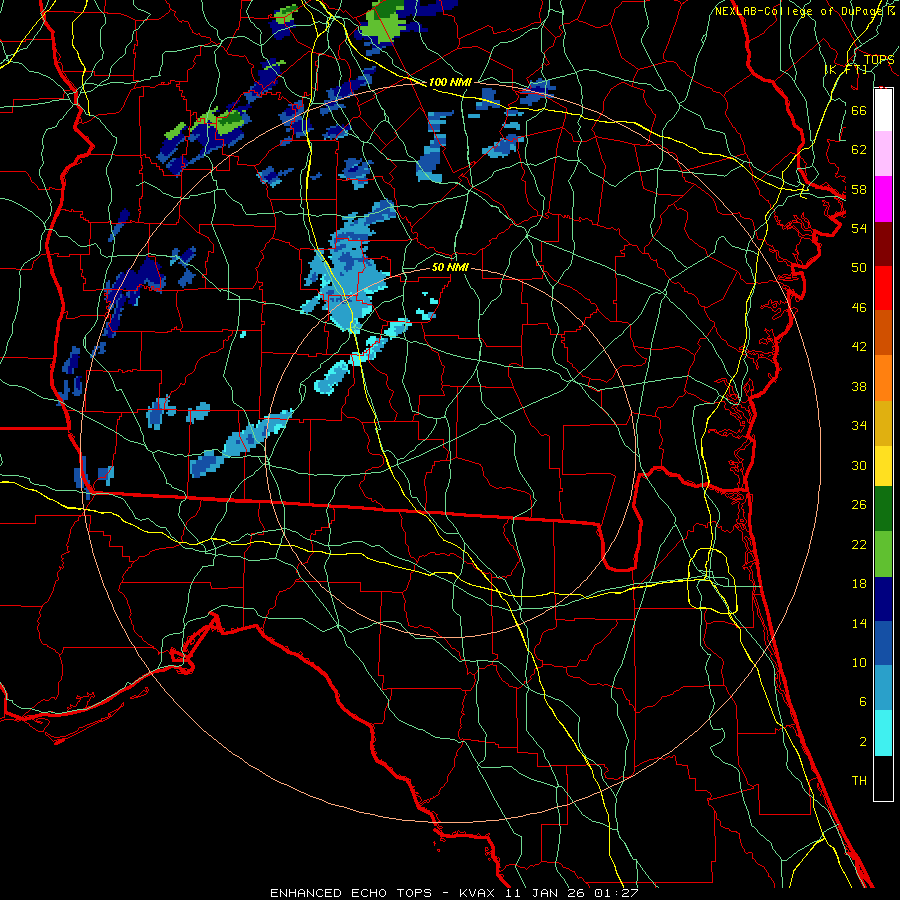Pick the dark green legend swatch

tap(883, 509)
